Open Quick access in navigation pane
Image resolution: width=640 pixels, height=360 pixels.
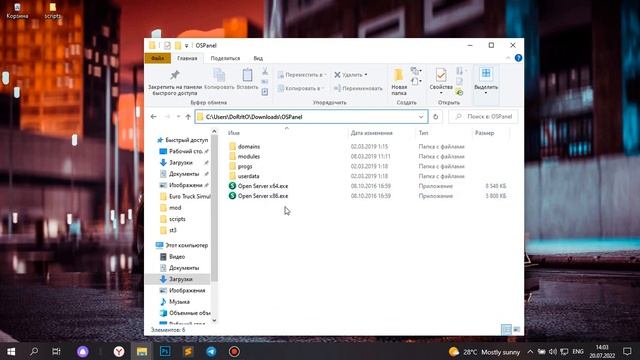point(182,140)
